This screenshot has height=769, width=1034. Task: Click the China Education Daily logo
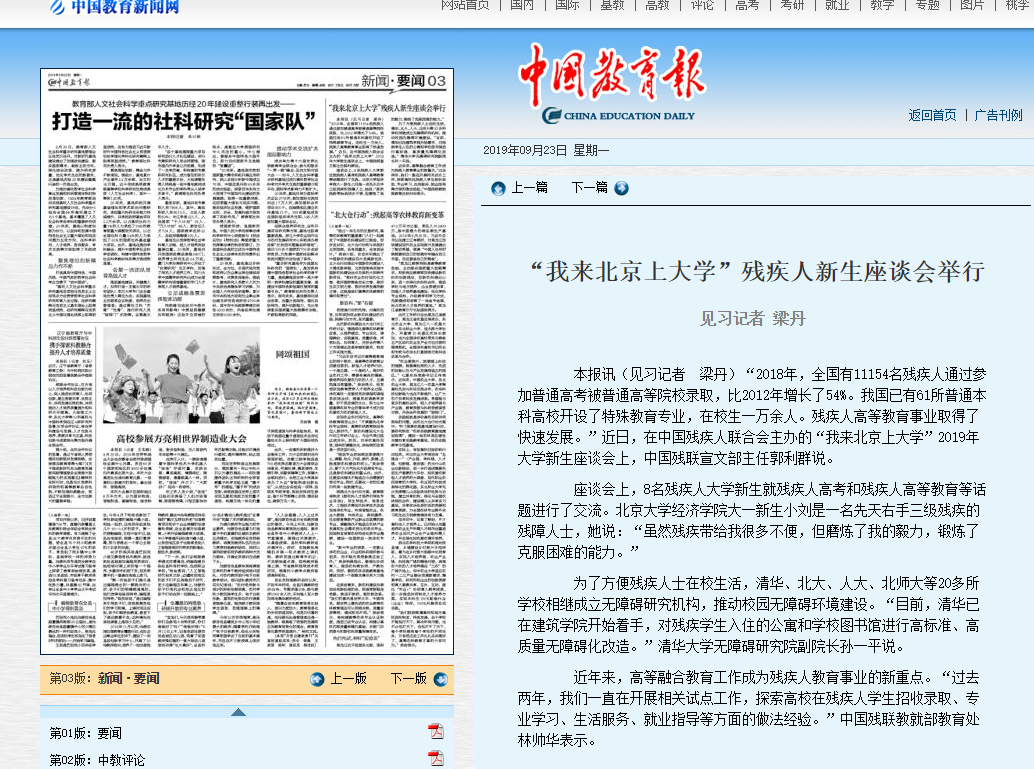[x=612, y=84]
